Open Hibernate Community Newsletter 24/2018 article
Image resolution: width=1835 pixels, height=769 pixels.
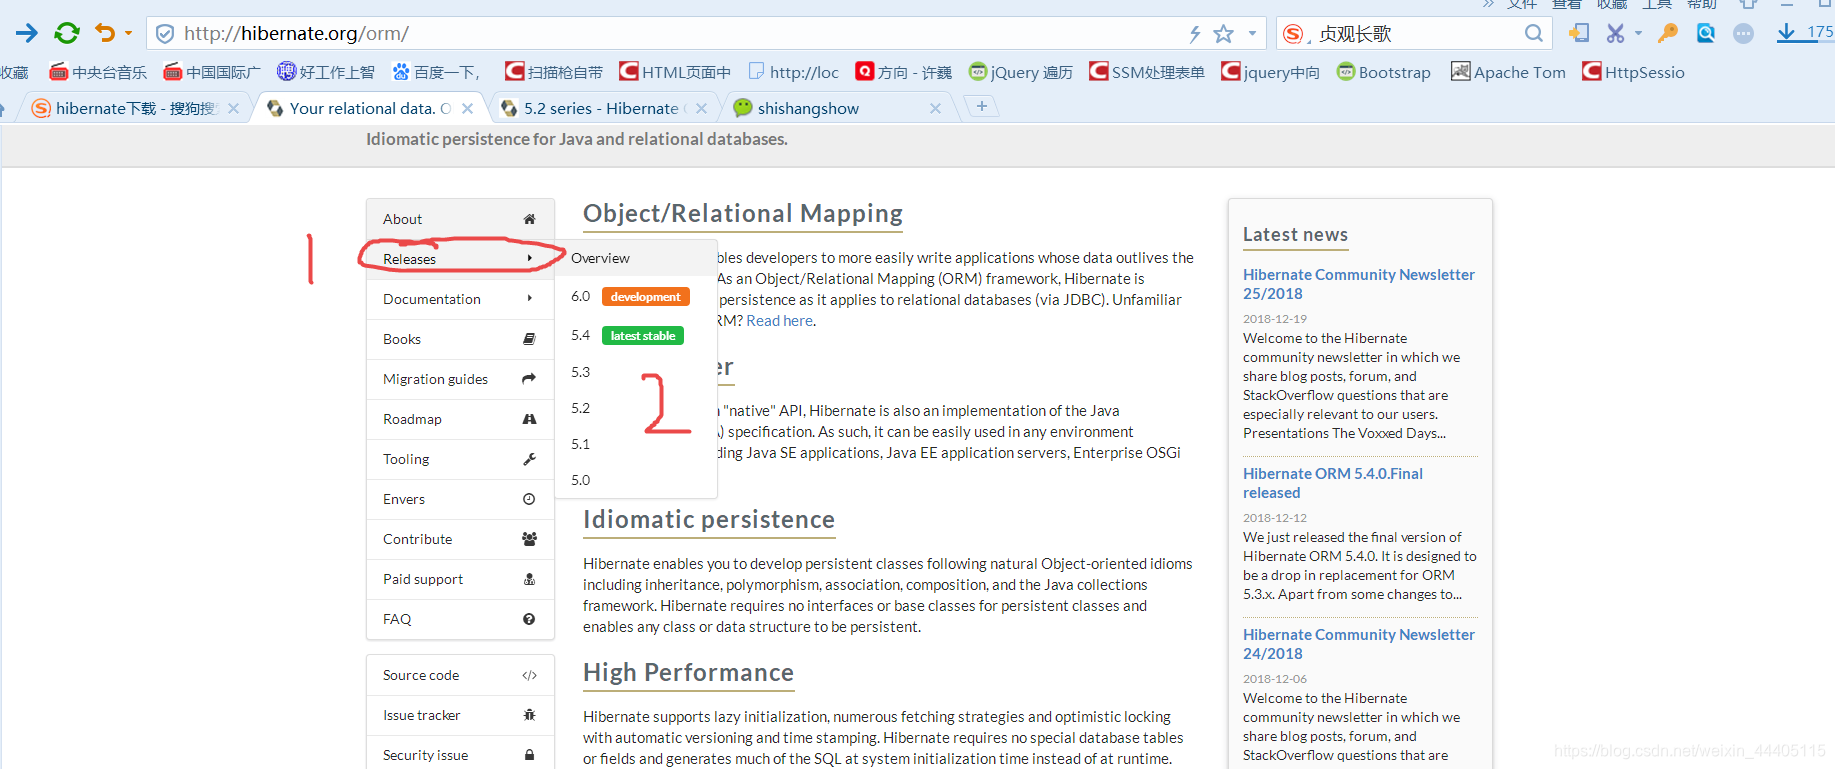tap(1358, 644)
